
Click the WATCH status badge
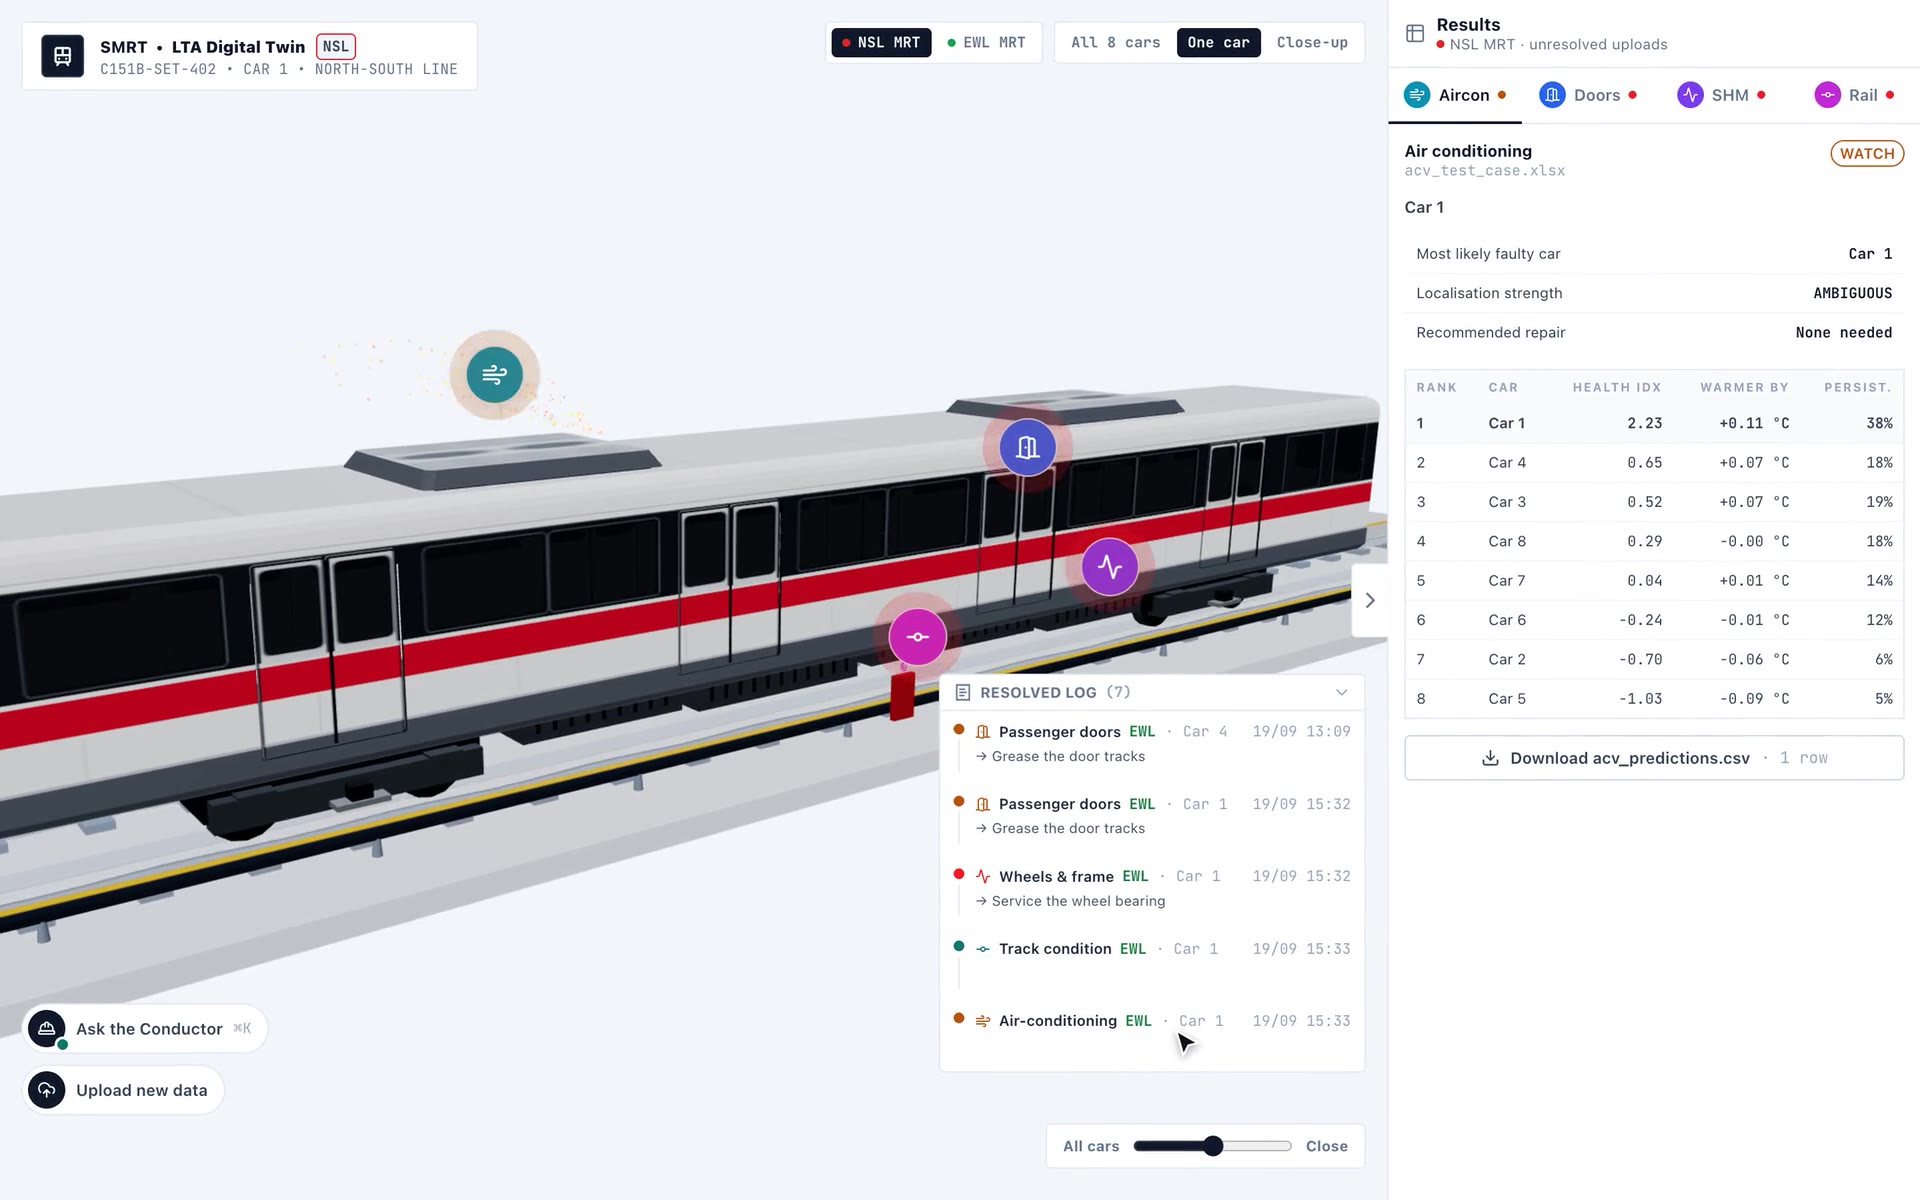pyautogui.click(x=1867, y=153)
